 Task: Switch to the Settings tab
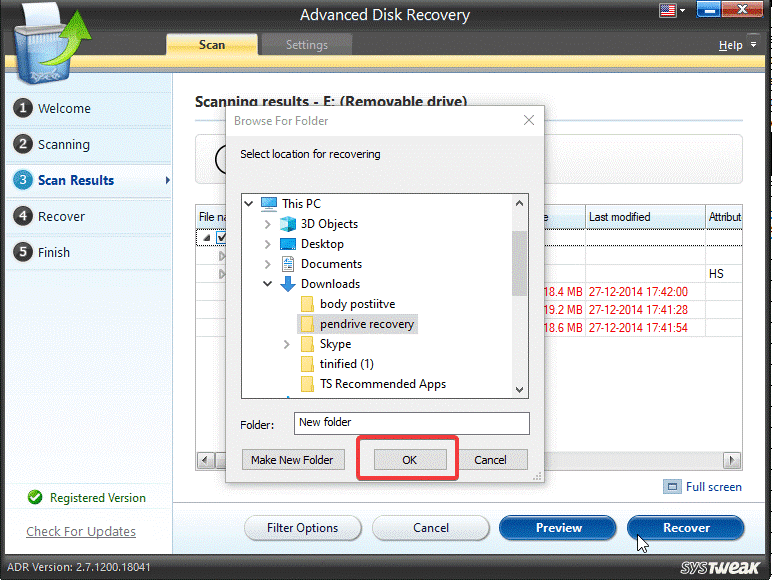tap(307, 45)
